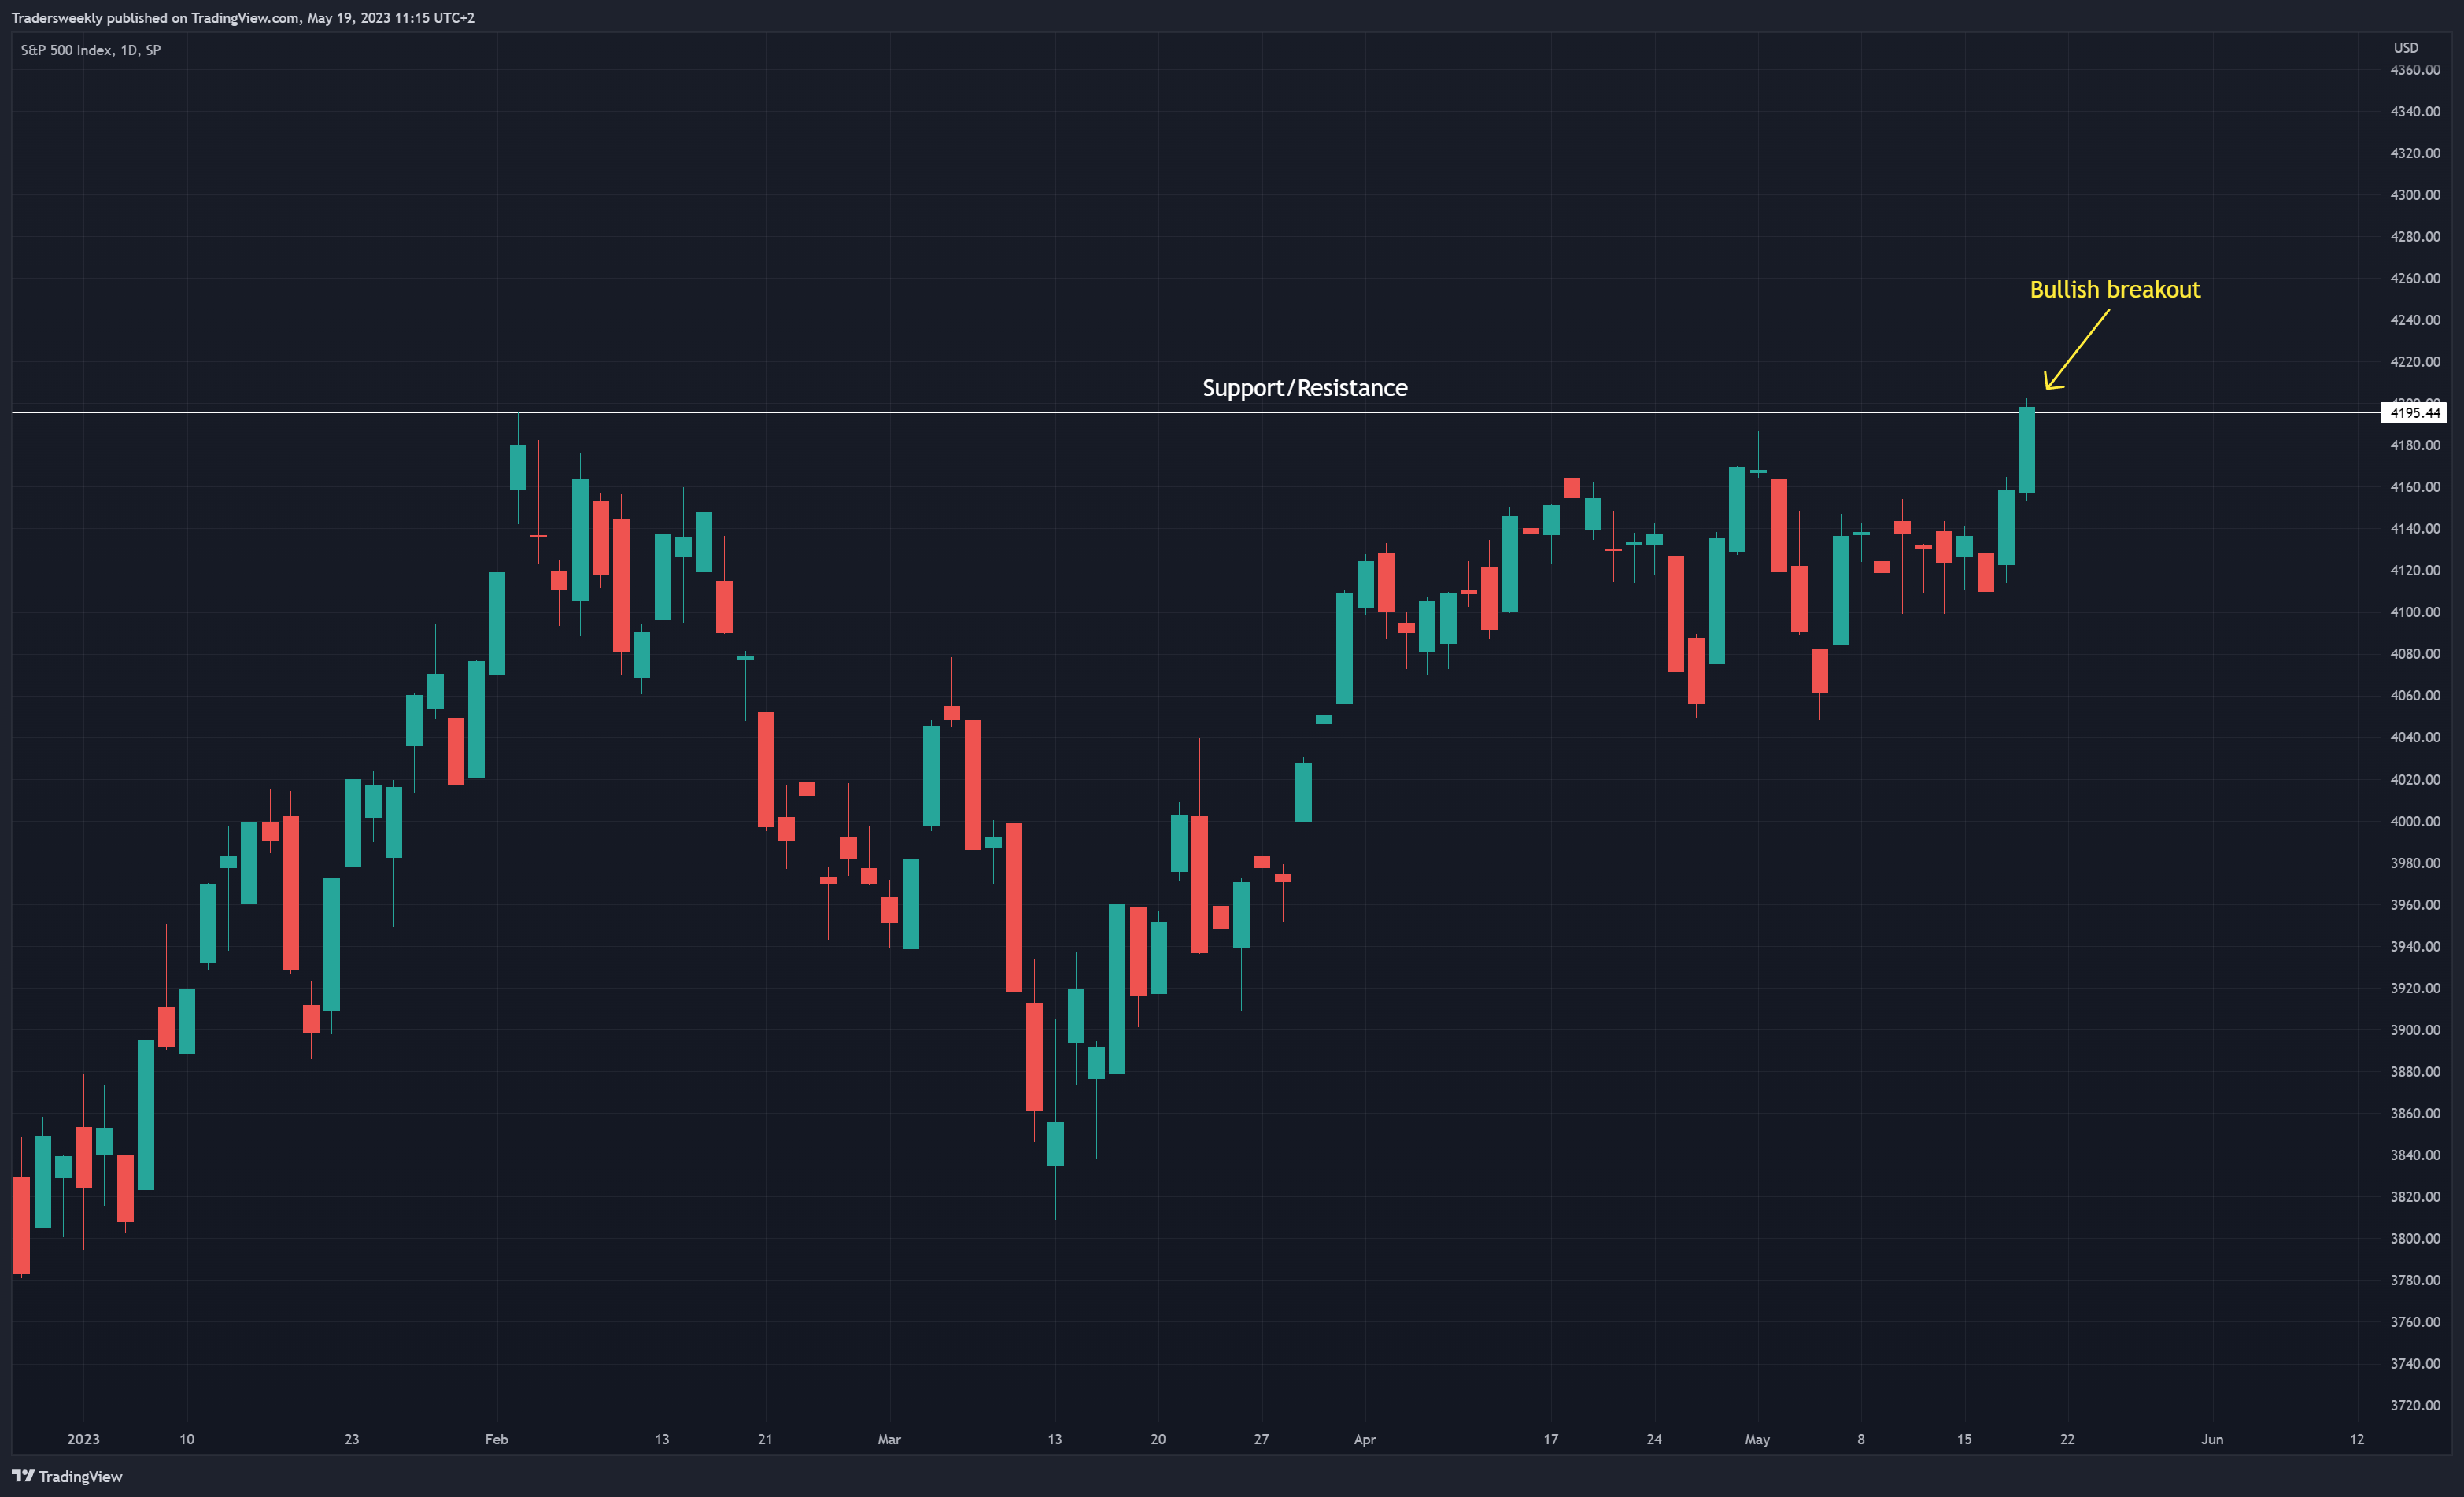Click the 'Bullish breakout' annotation text
2464x1497 pixels.
[x=2114, y=289]
